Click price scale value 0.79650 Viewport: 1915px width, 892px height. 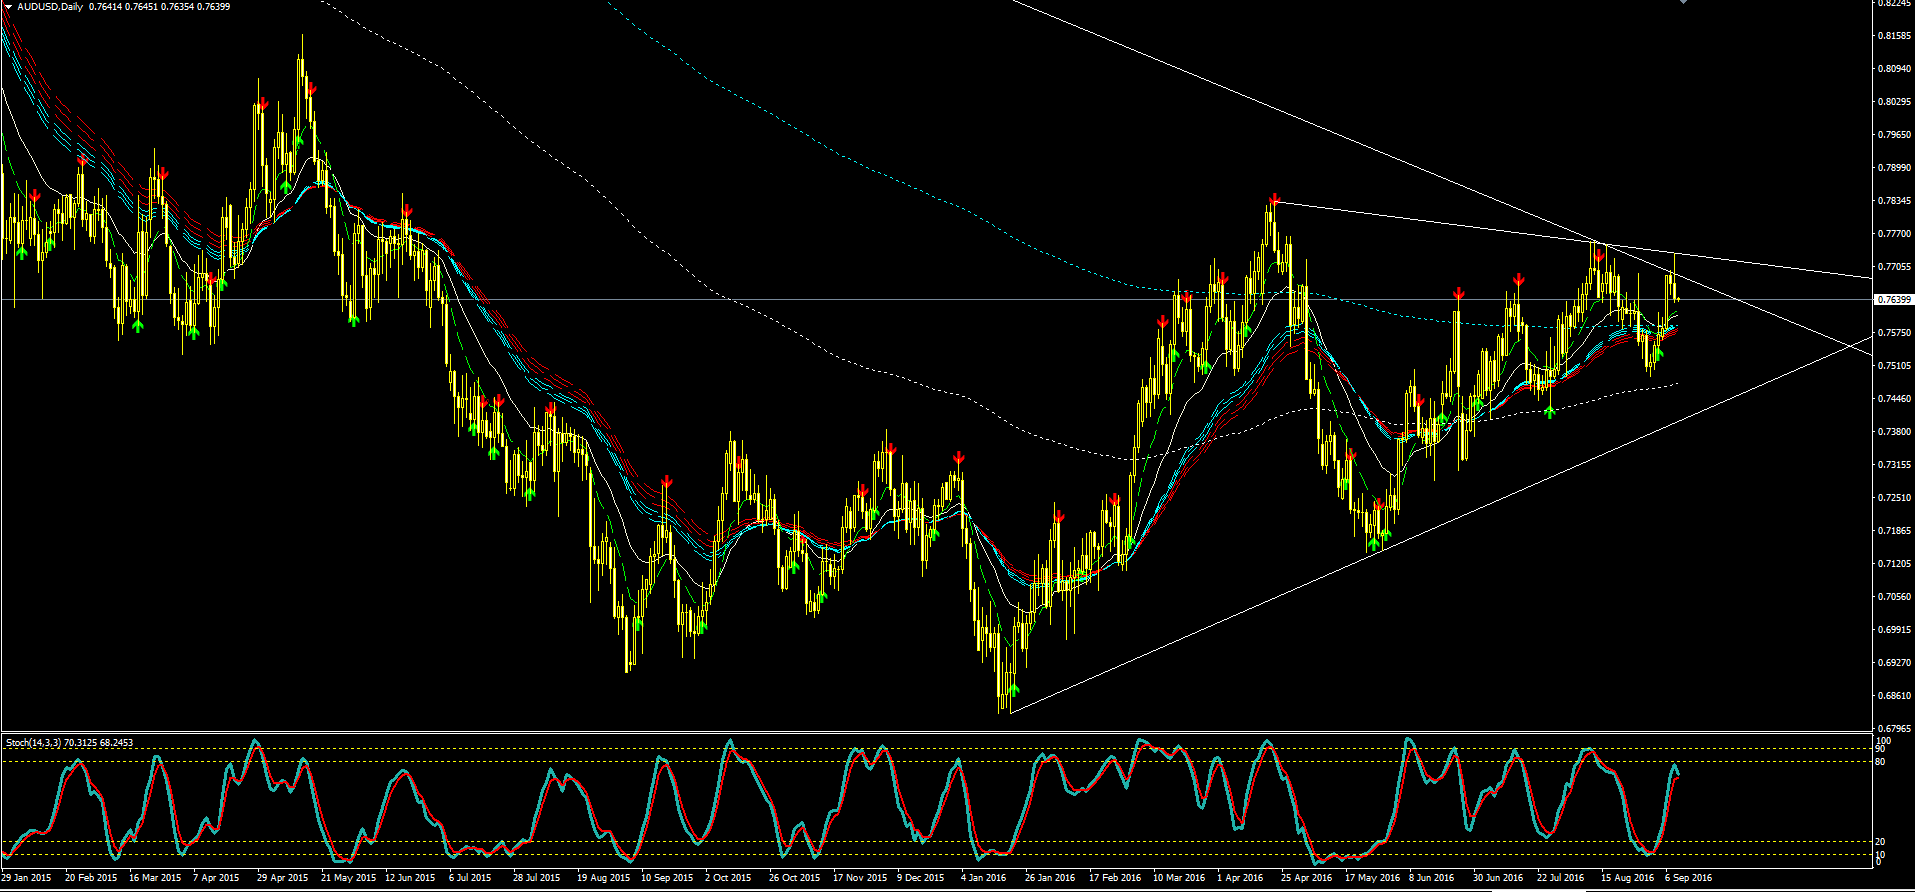click(x=1894, y=135)
